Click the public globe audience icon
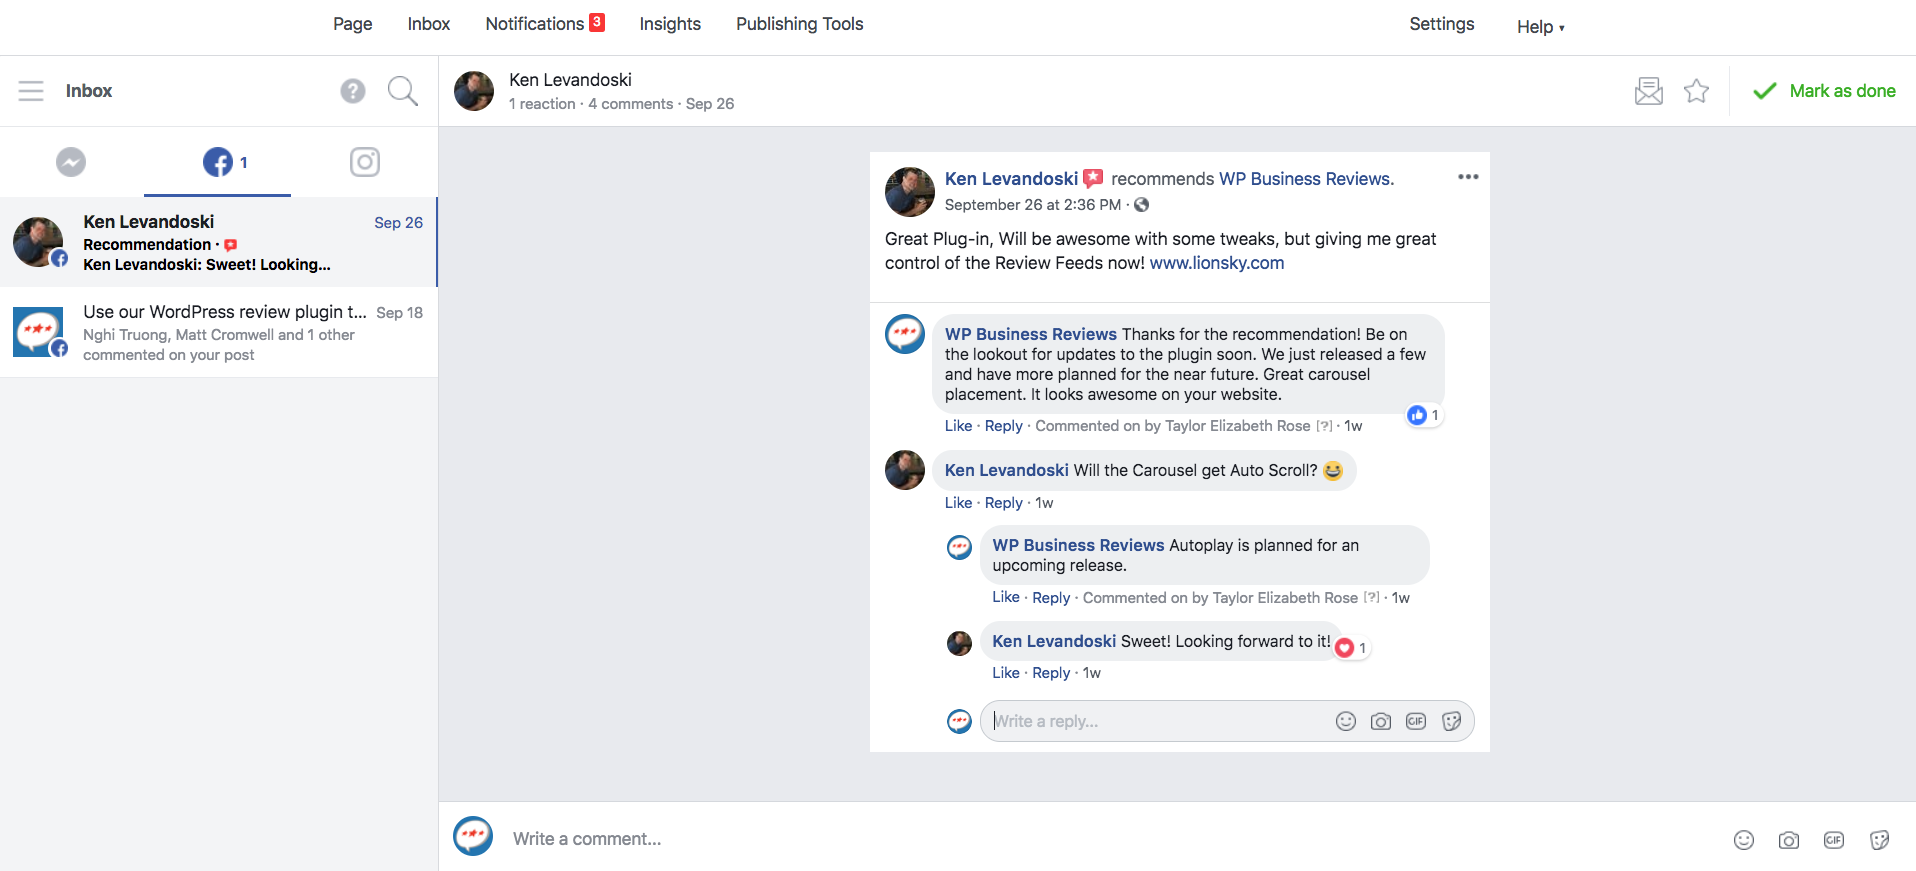The width and height of the screenshot is (1916, 871). 1142,205
